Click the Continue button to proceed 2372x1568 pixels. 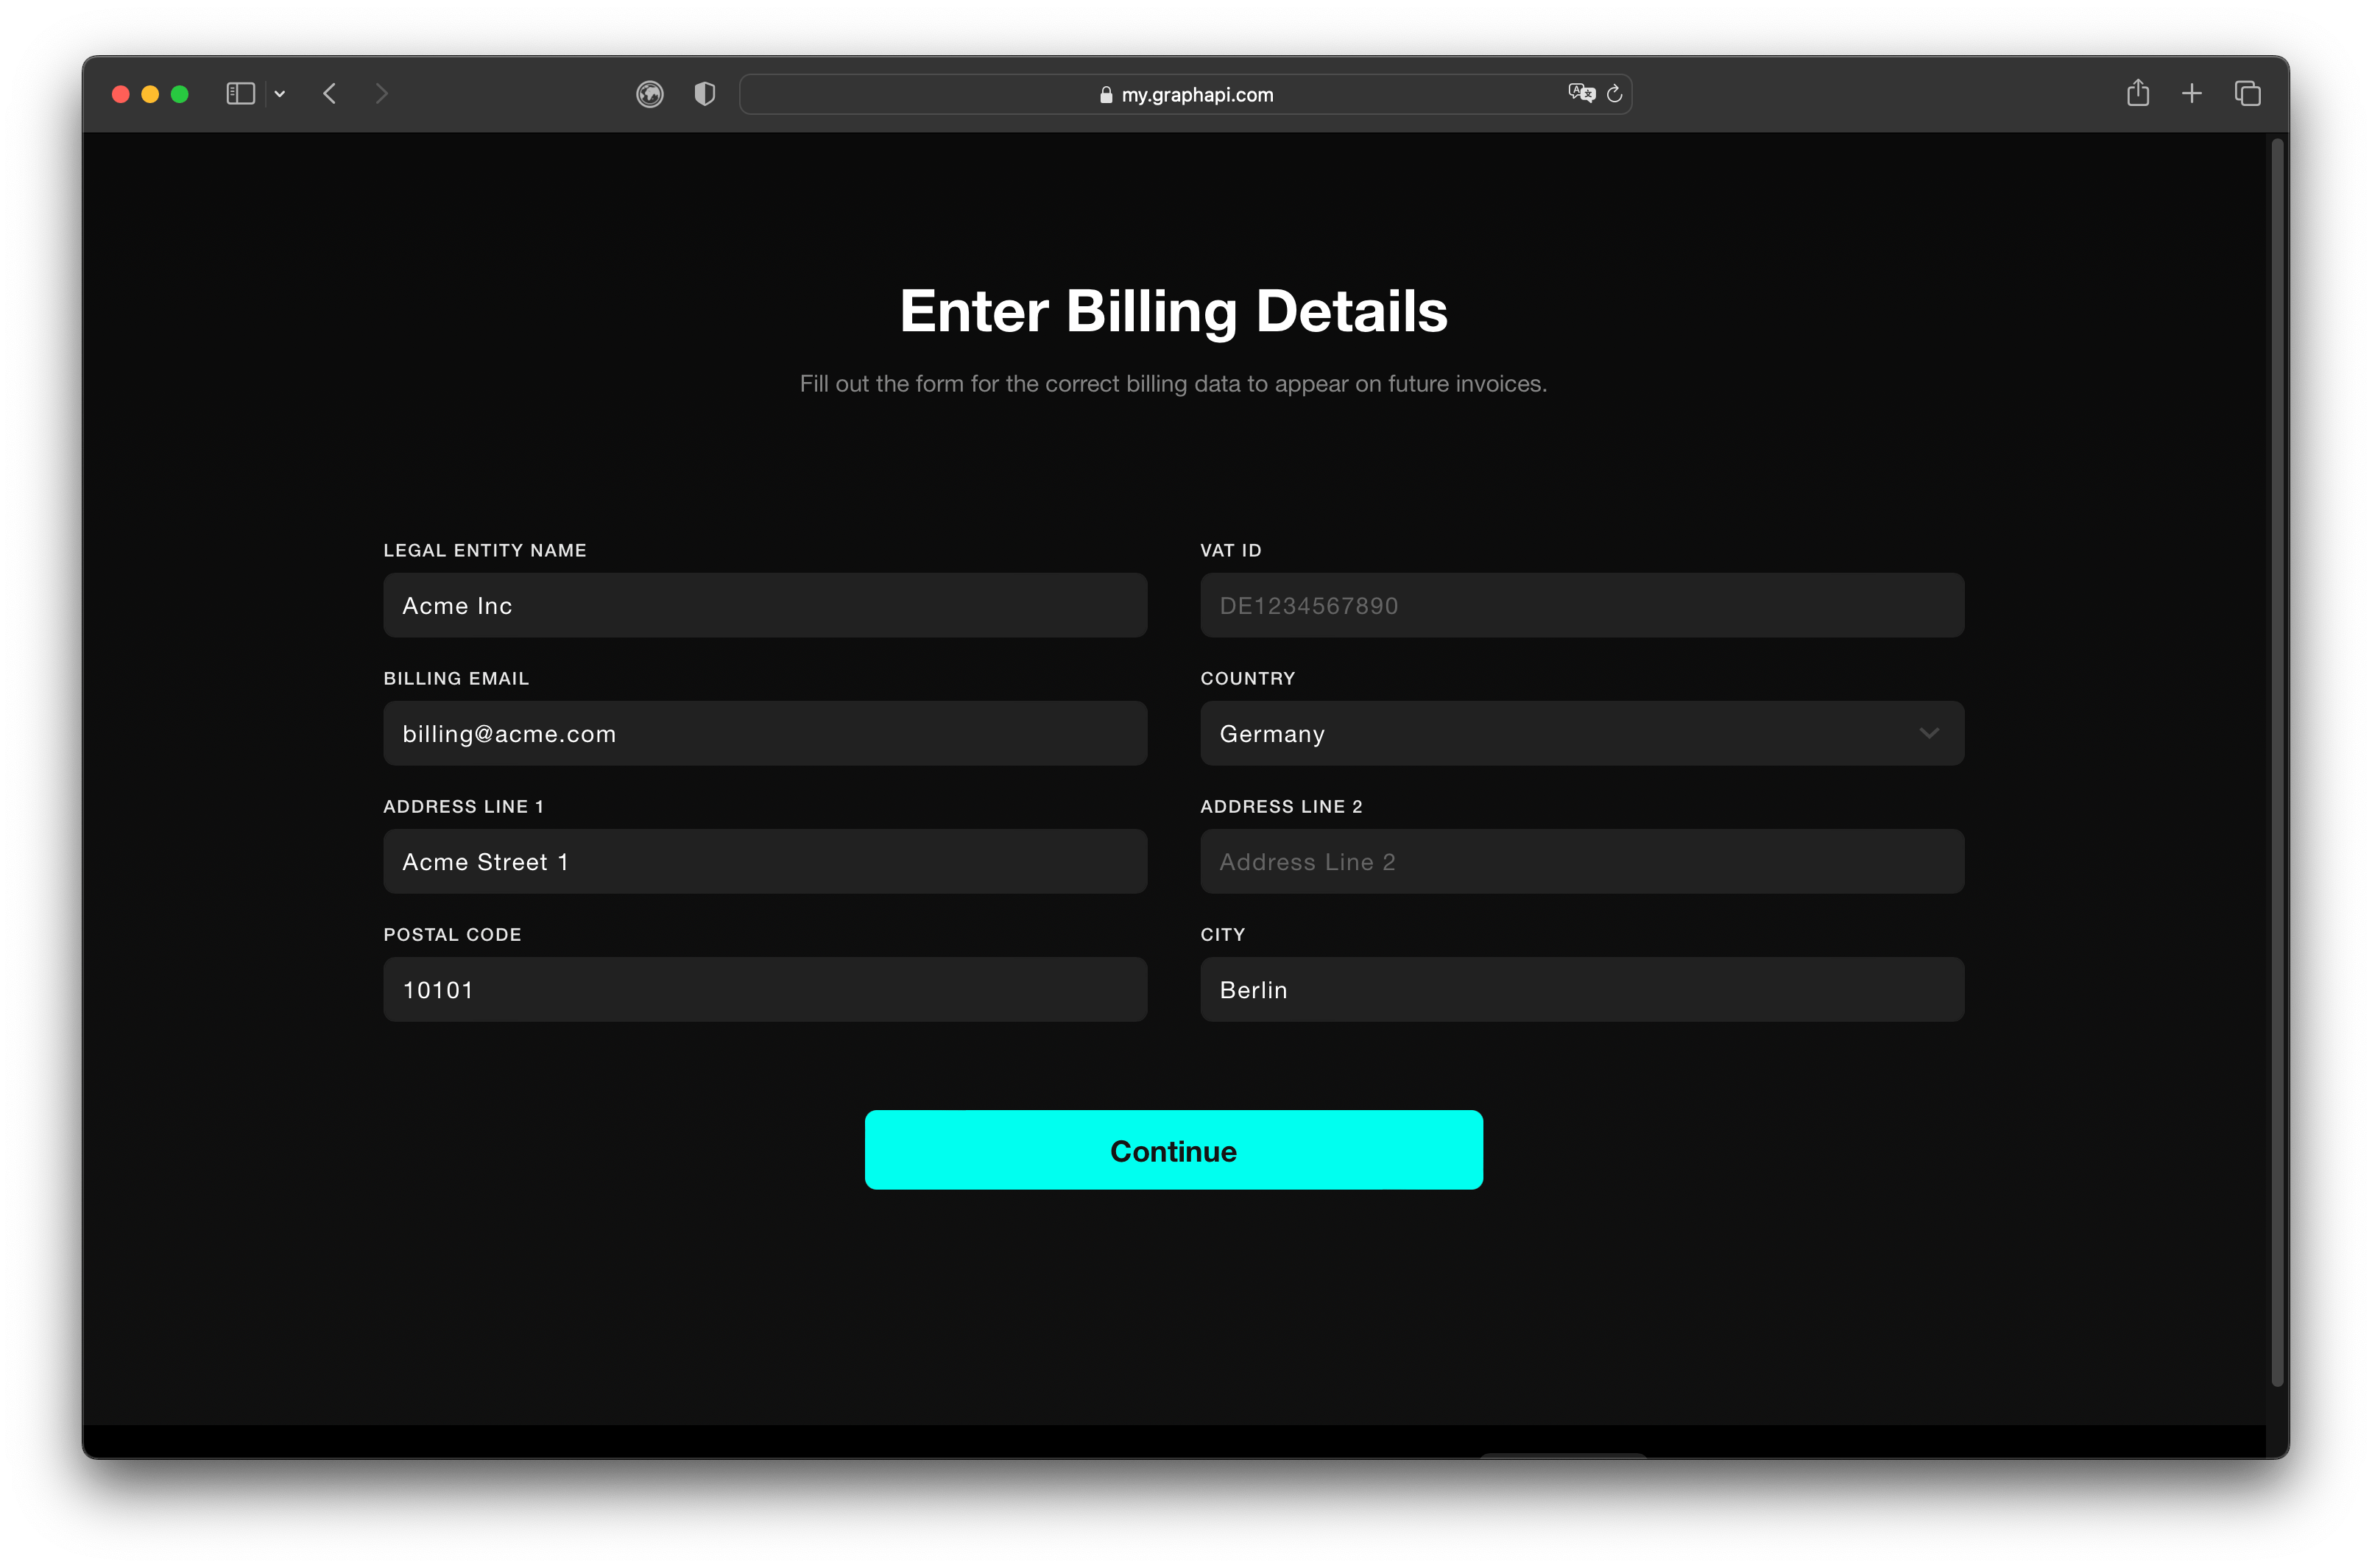(x=1172, y=1150)
